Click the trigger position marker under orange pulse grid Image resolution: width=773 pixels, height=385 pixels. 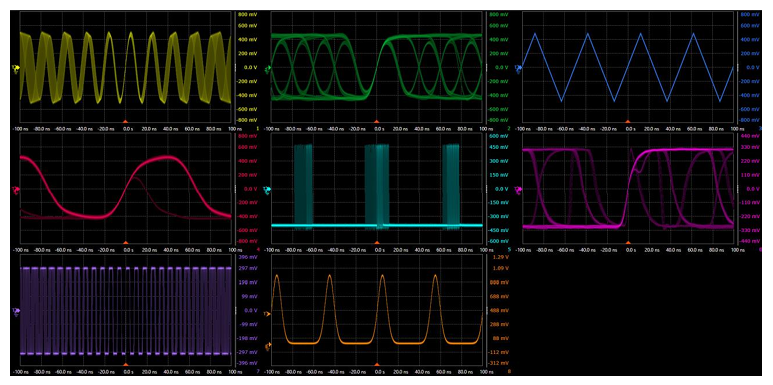coord(377,365)
